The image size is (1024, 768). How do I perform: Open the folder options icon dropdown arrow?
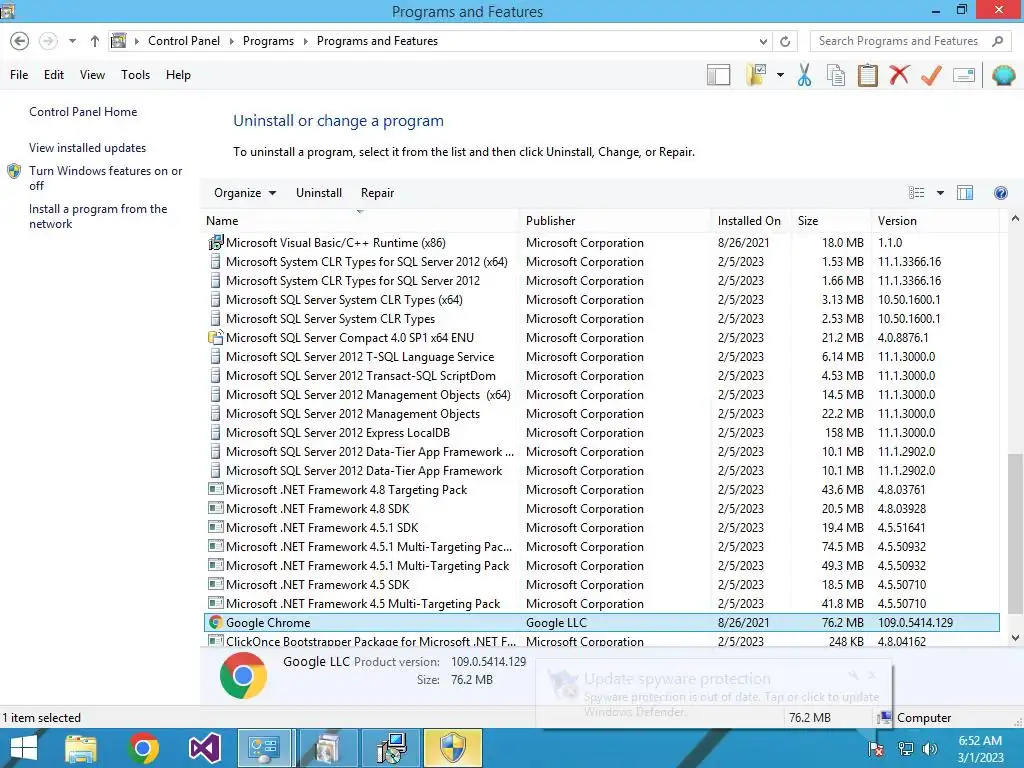click(780, 75)
